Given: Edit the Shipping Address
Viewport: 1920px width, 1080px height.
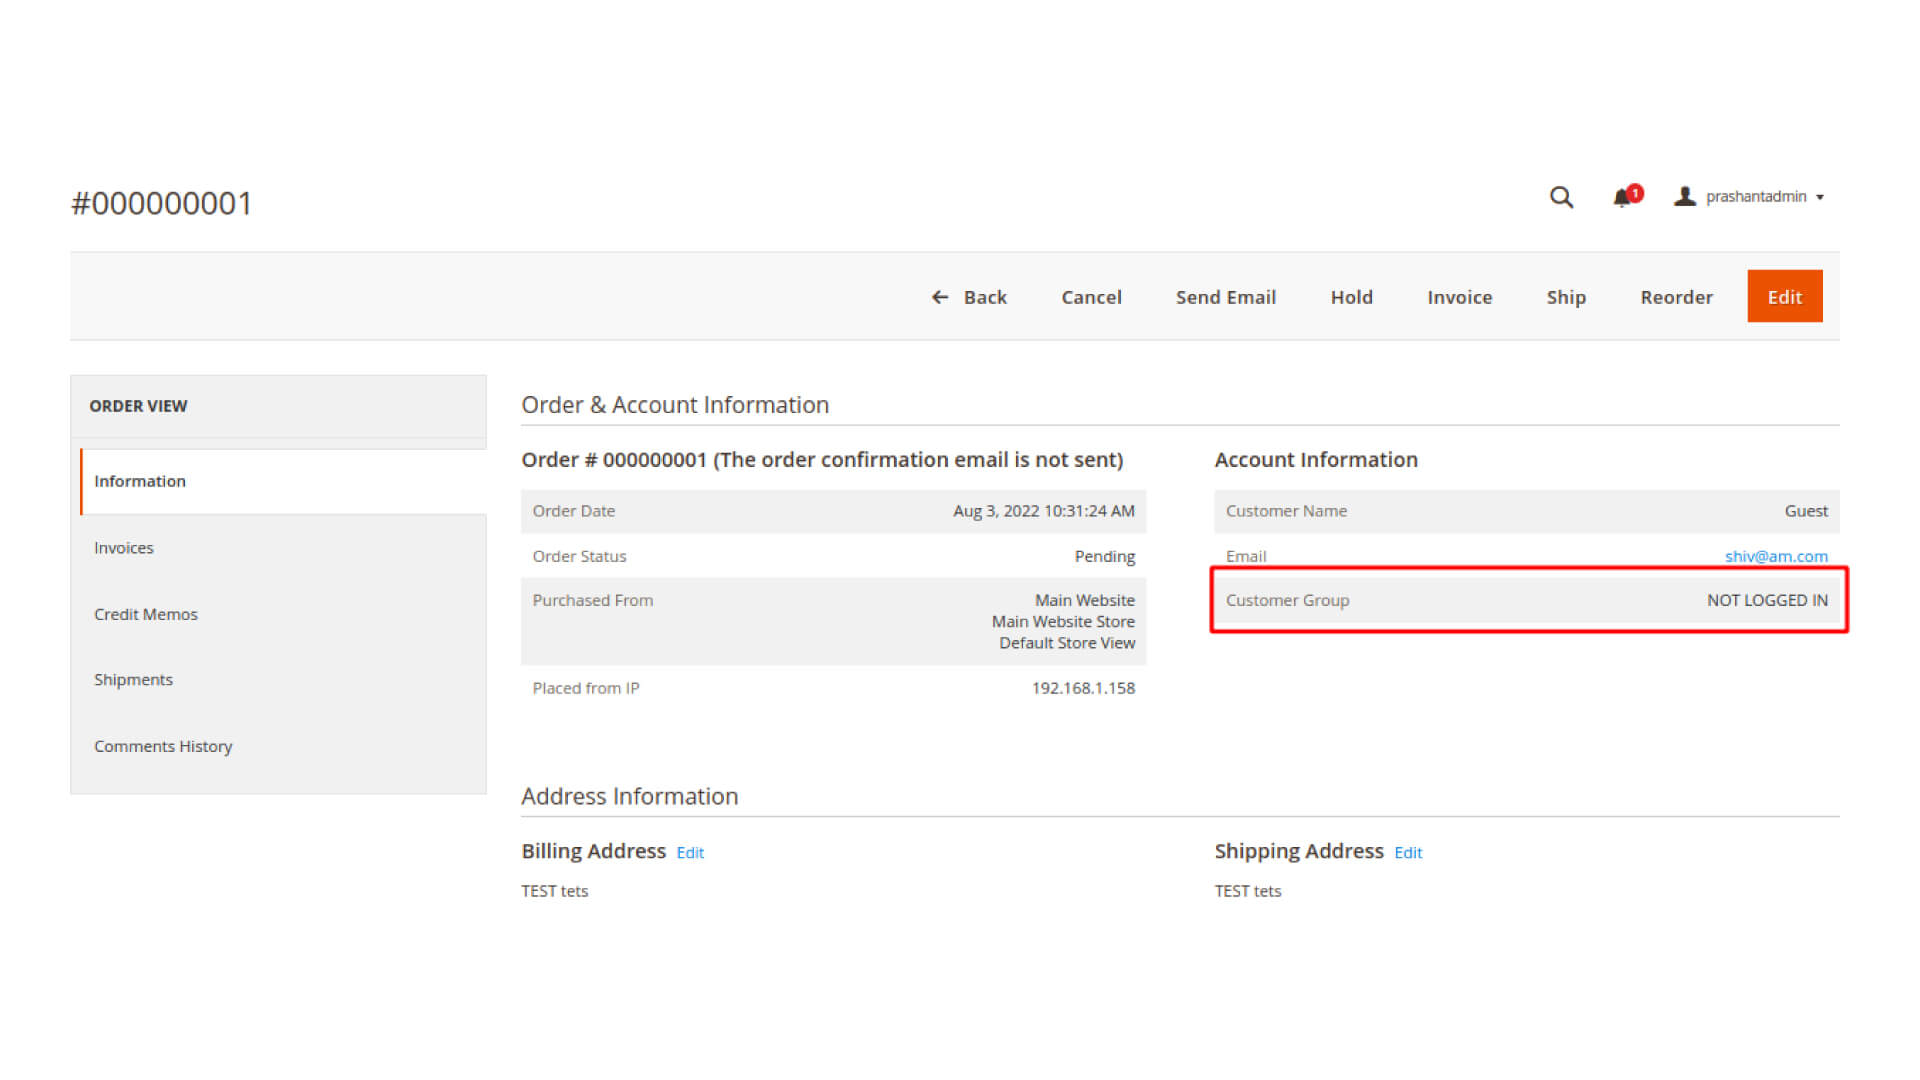Looking at the screenshot, I should point(1408,853).
